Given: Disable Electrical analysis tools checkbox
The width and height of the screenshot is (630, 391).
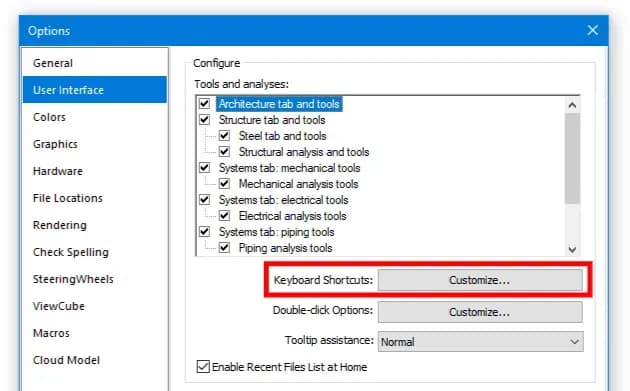Looking at the screenshot, I should click(224, 216).
